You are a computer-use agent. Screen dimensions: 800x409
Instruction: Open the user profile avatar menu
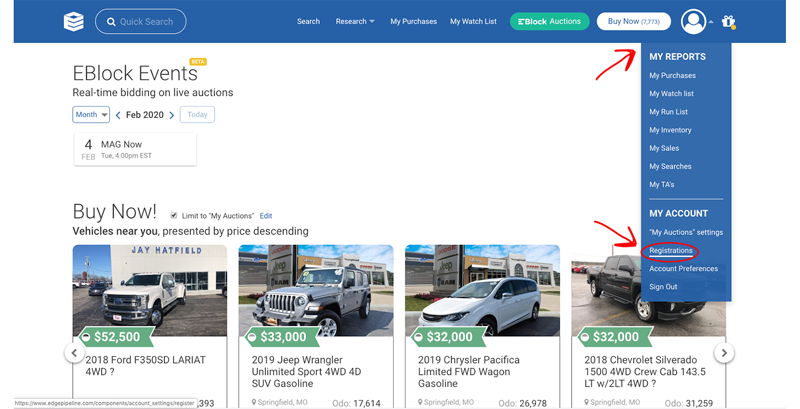click(x=693, y=21)
